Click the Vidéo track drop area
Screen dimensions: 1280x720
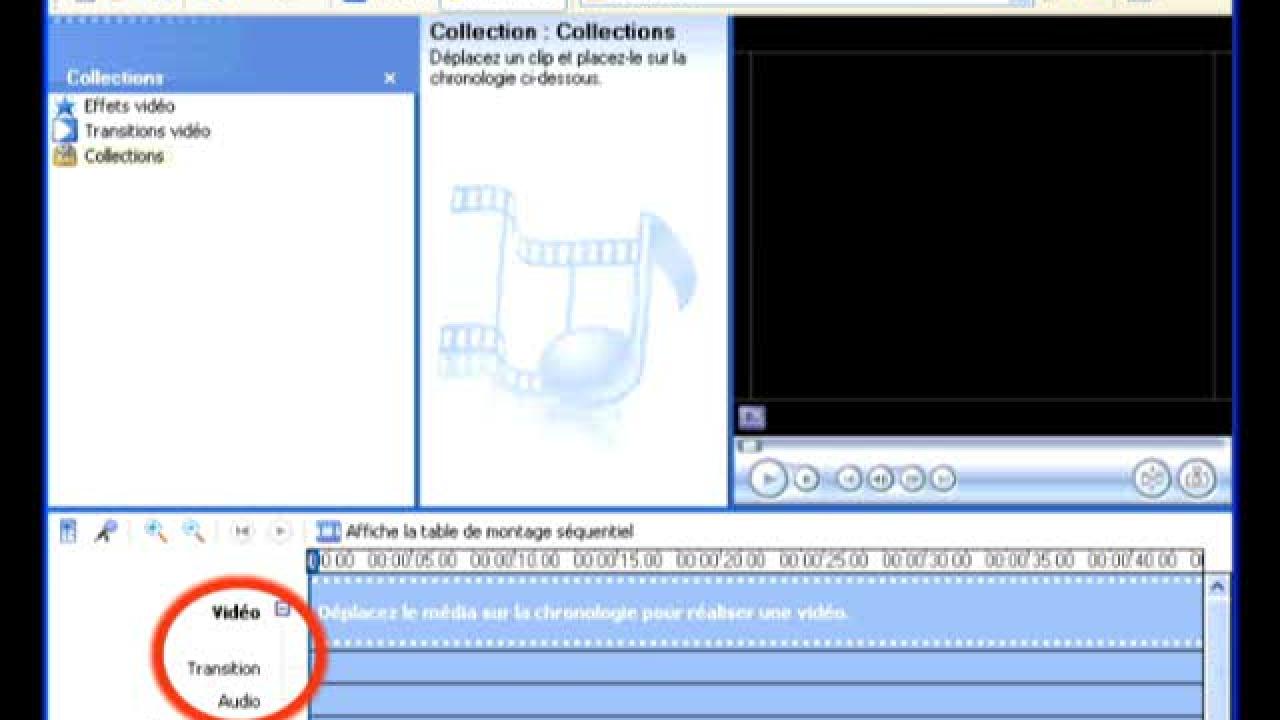(756, 612)
